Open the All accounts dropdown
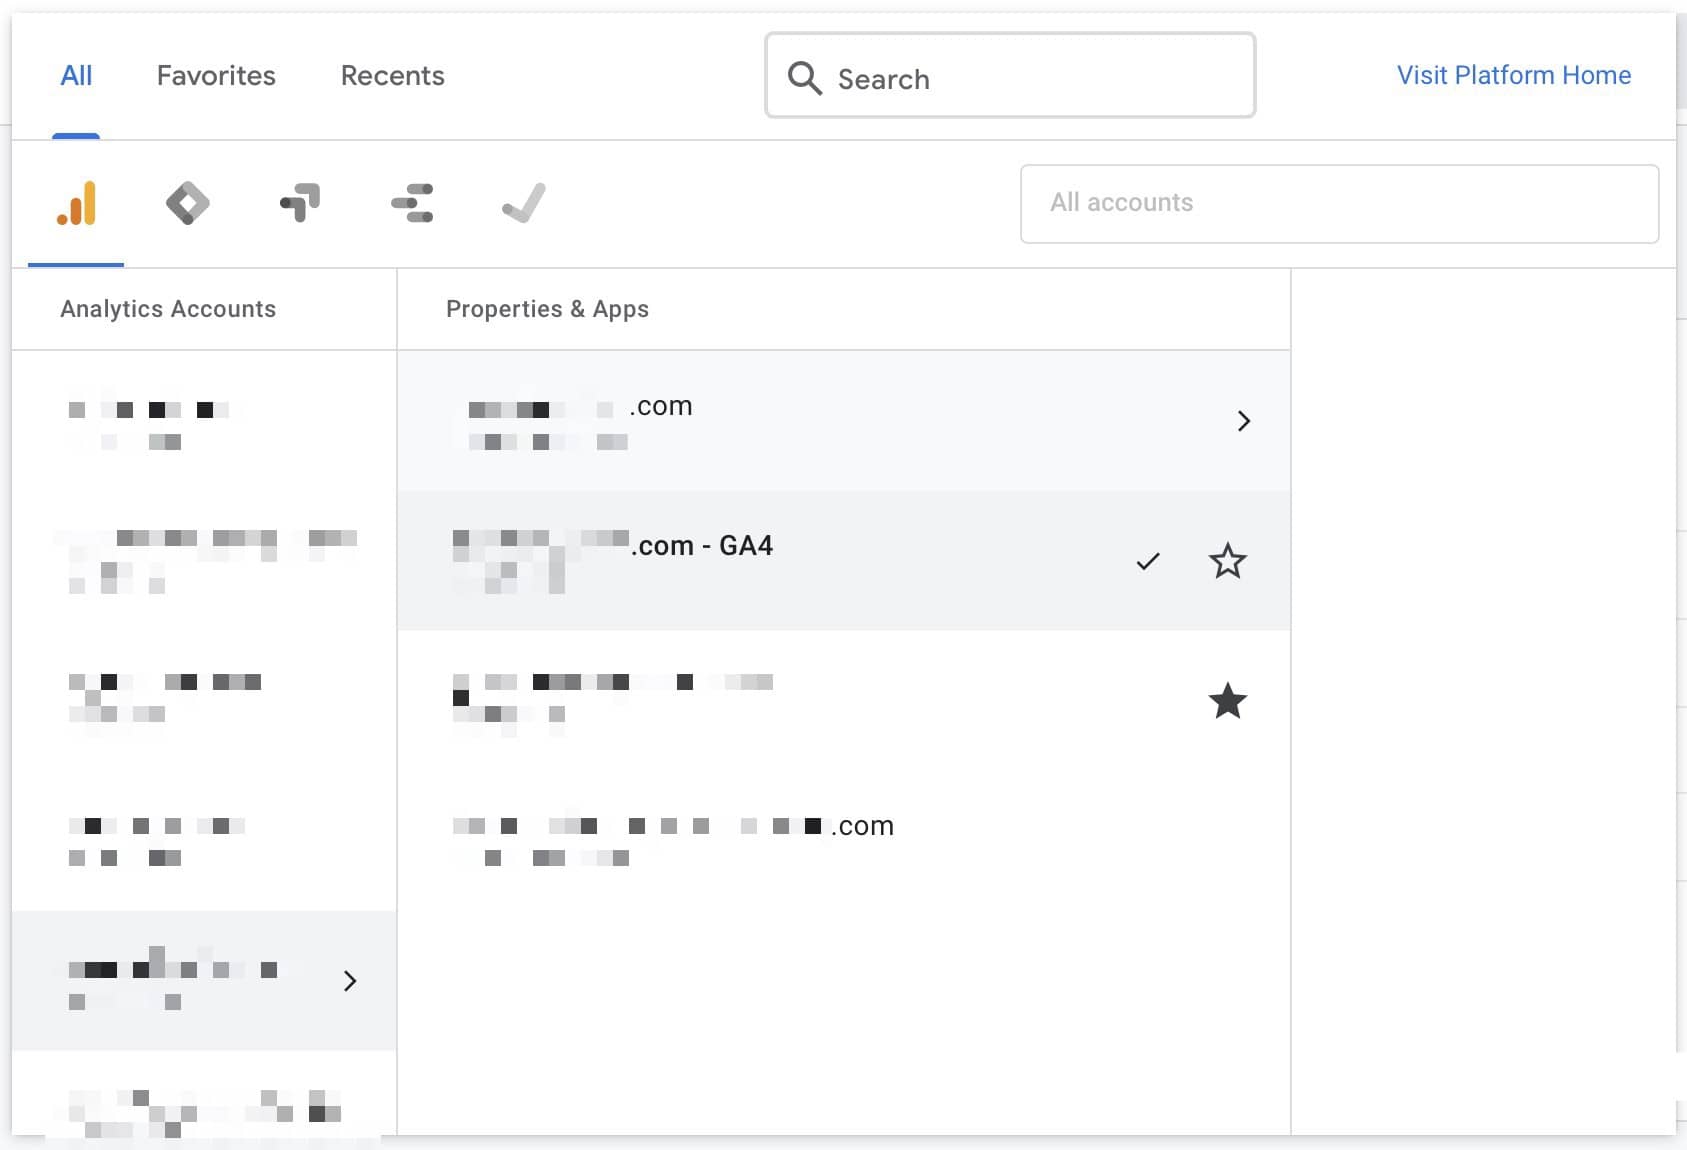 [1339, 203]
